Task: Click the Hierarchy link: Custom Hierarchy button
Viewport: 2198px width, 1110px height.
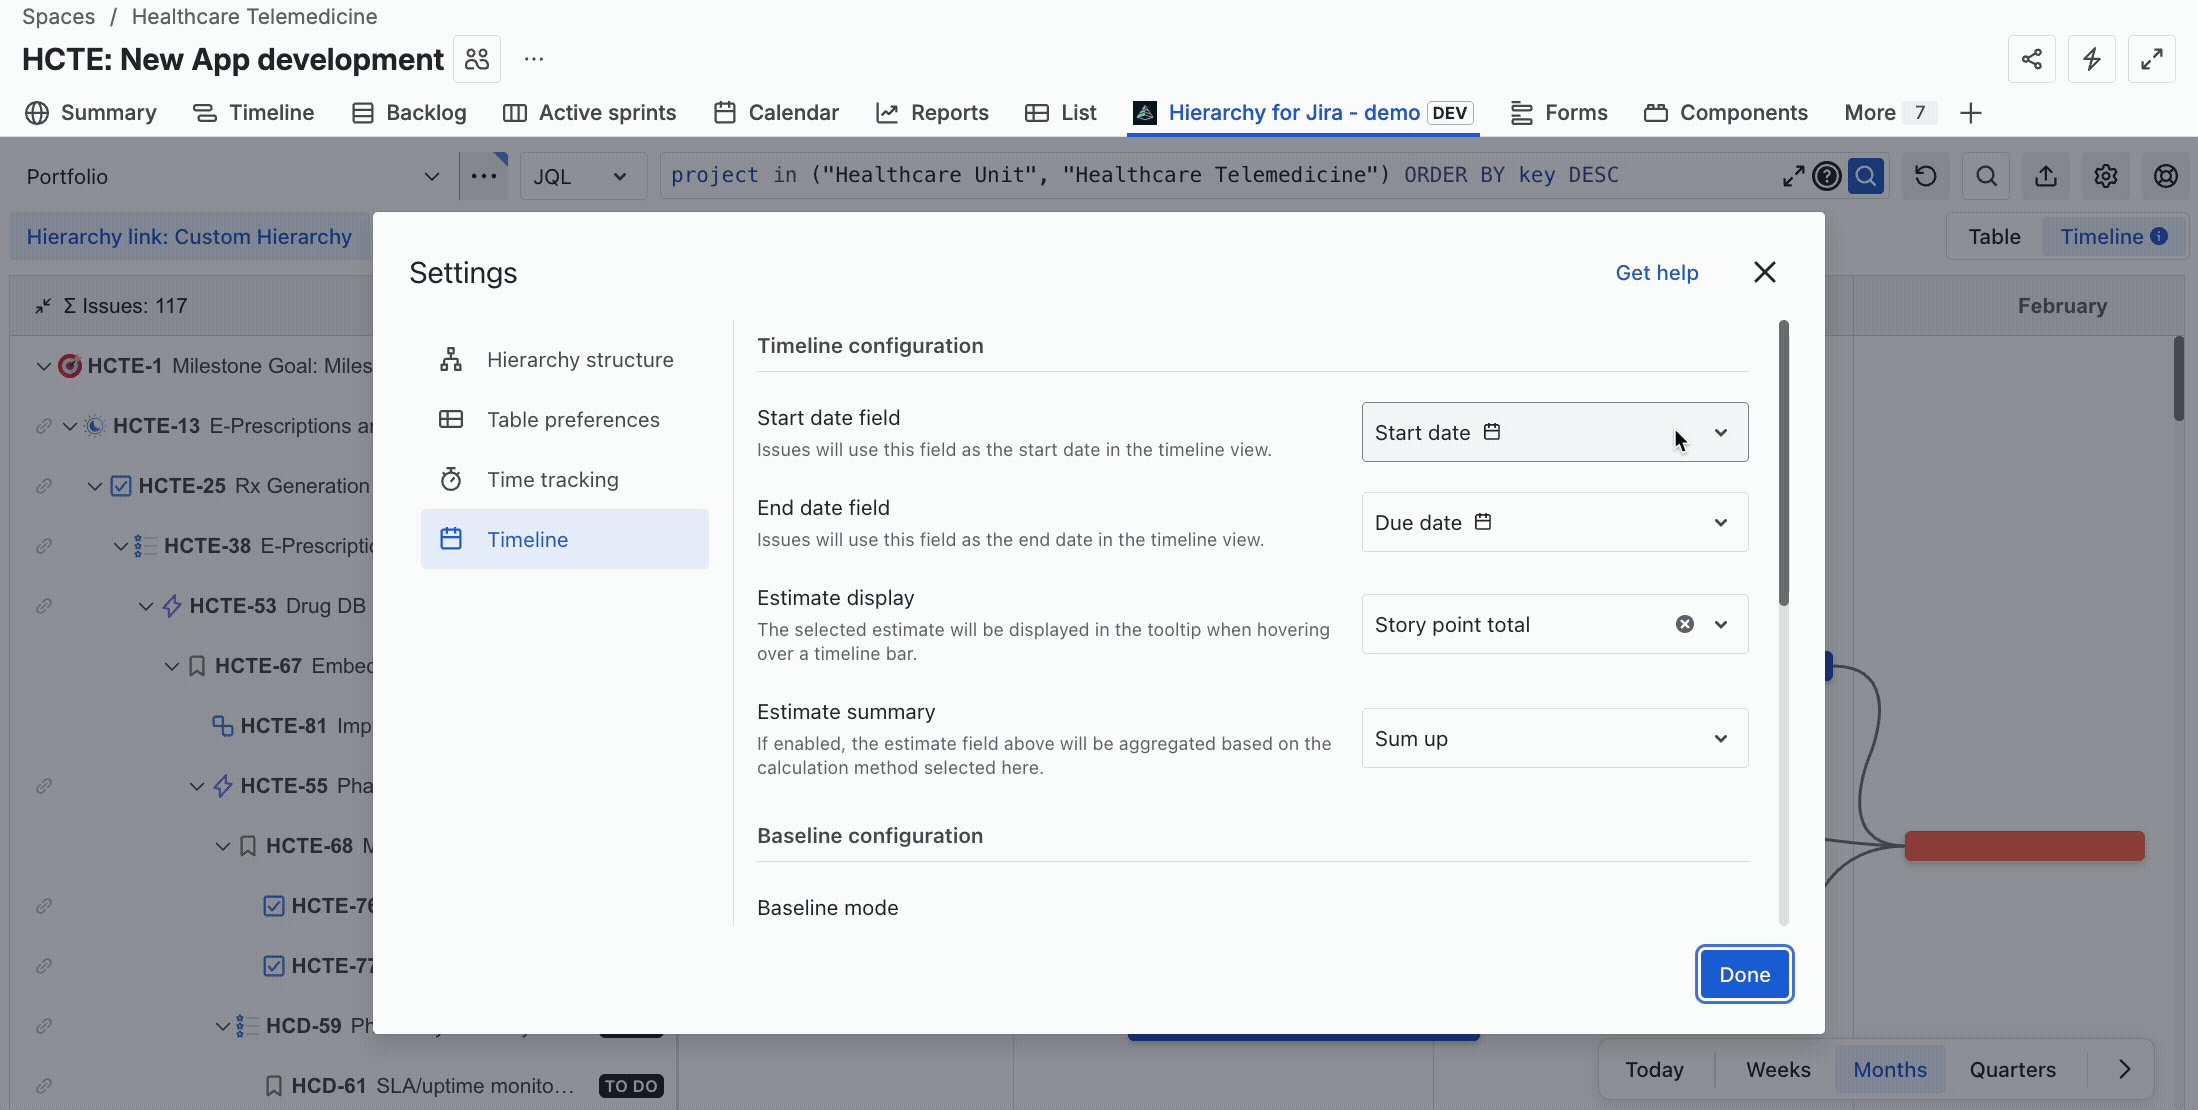Action: (189, 237)
